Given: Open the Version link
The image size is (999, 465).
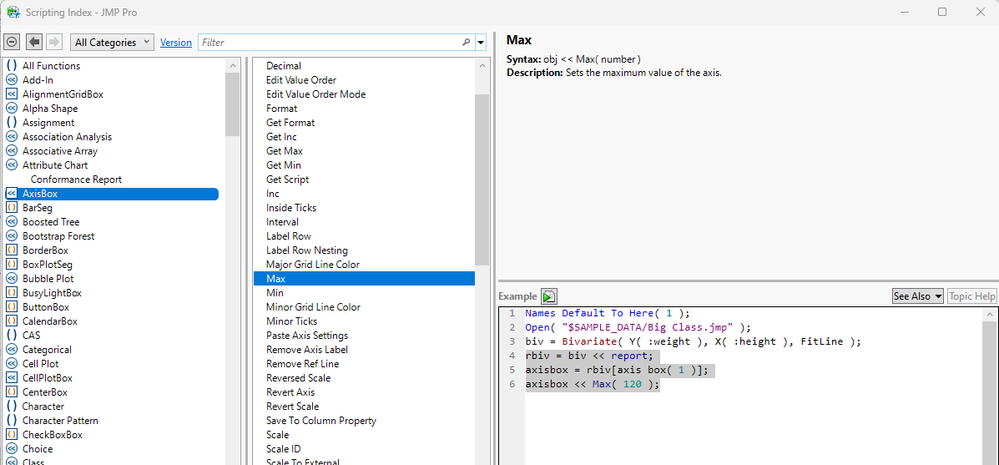Looking at the screenshot, I should 176,43.
